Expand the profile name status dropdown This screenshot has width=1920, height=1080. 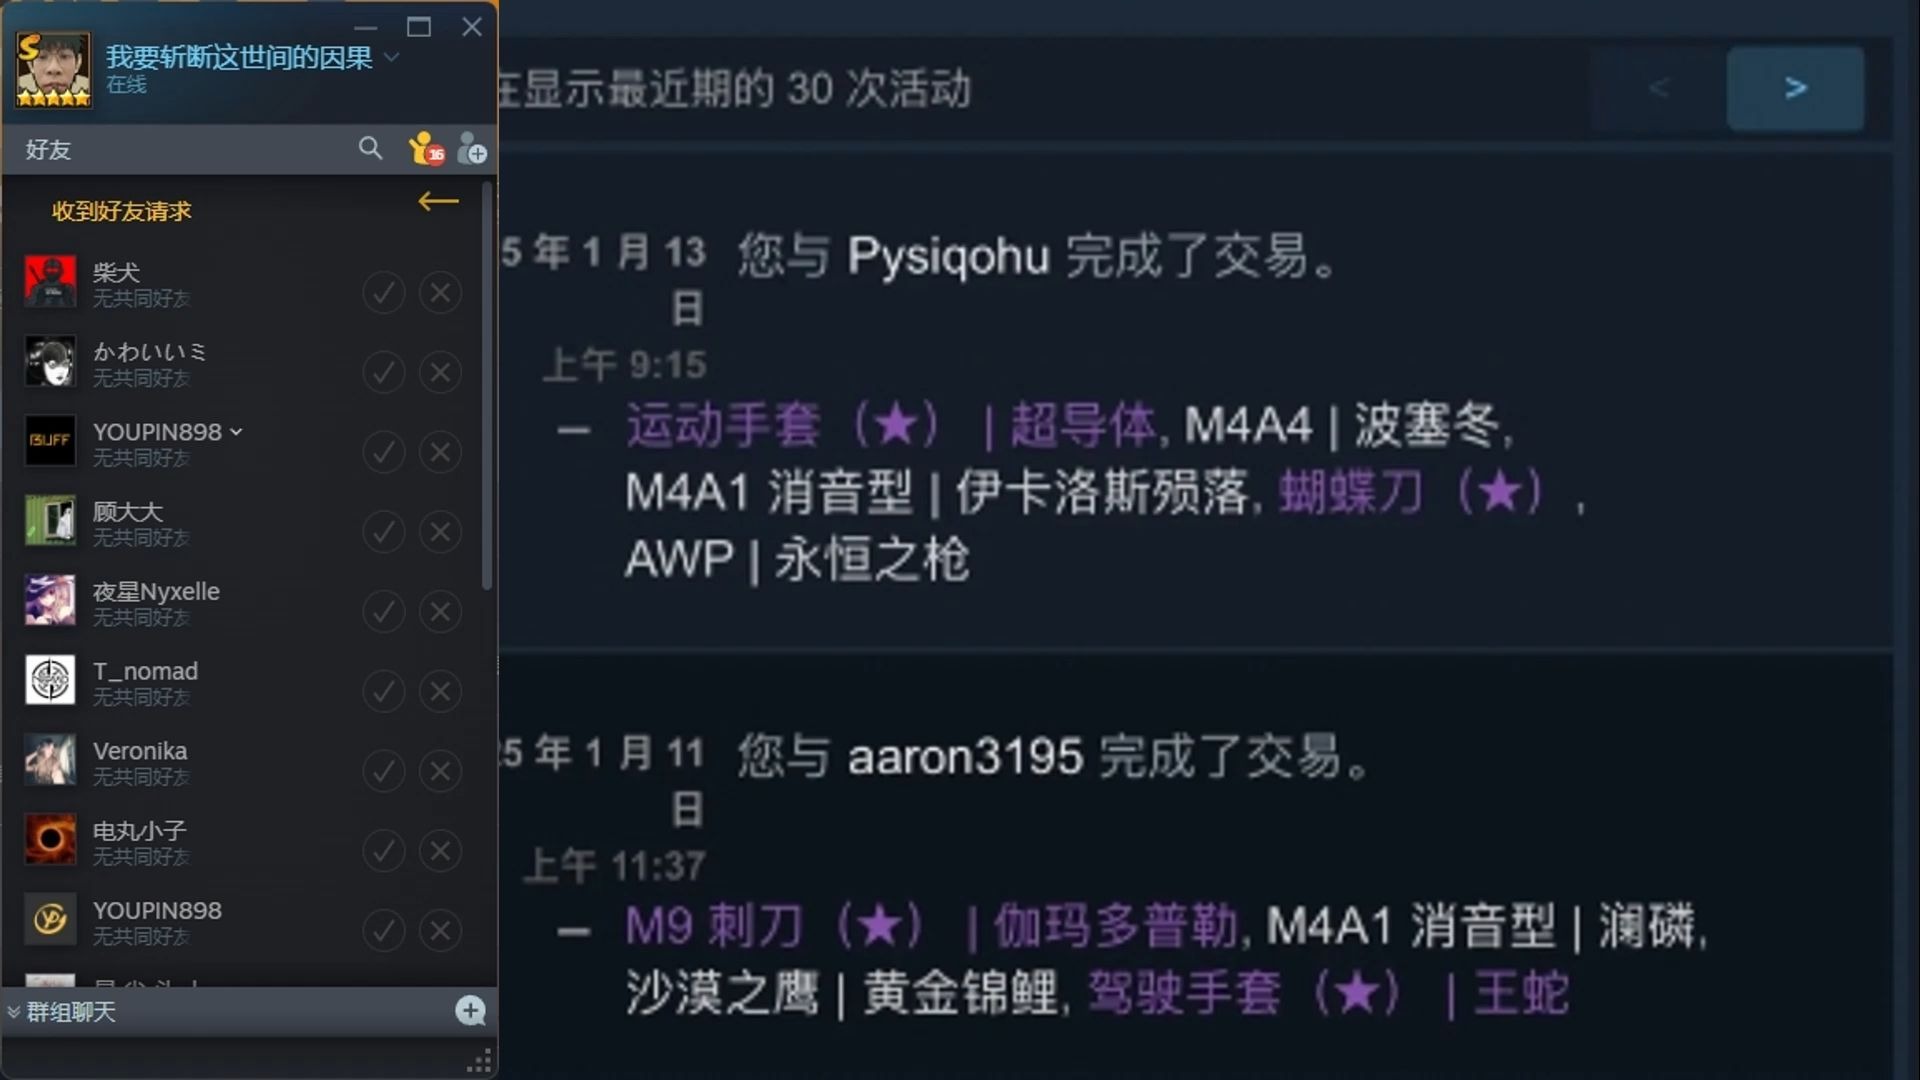(x=392, y=57)
